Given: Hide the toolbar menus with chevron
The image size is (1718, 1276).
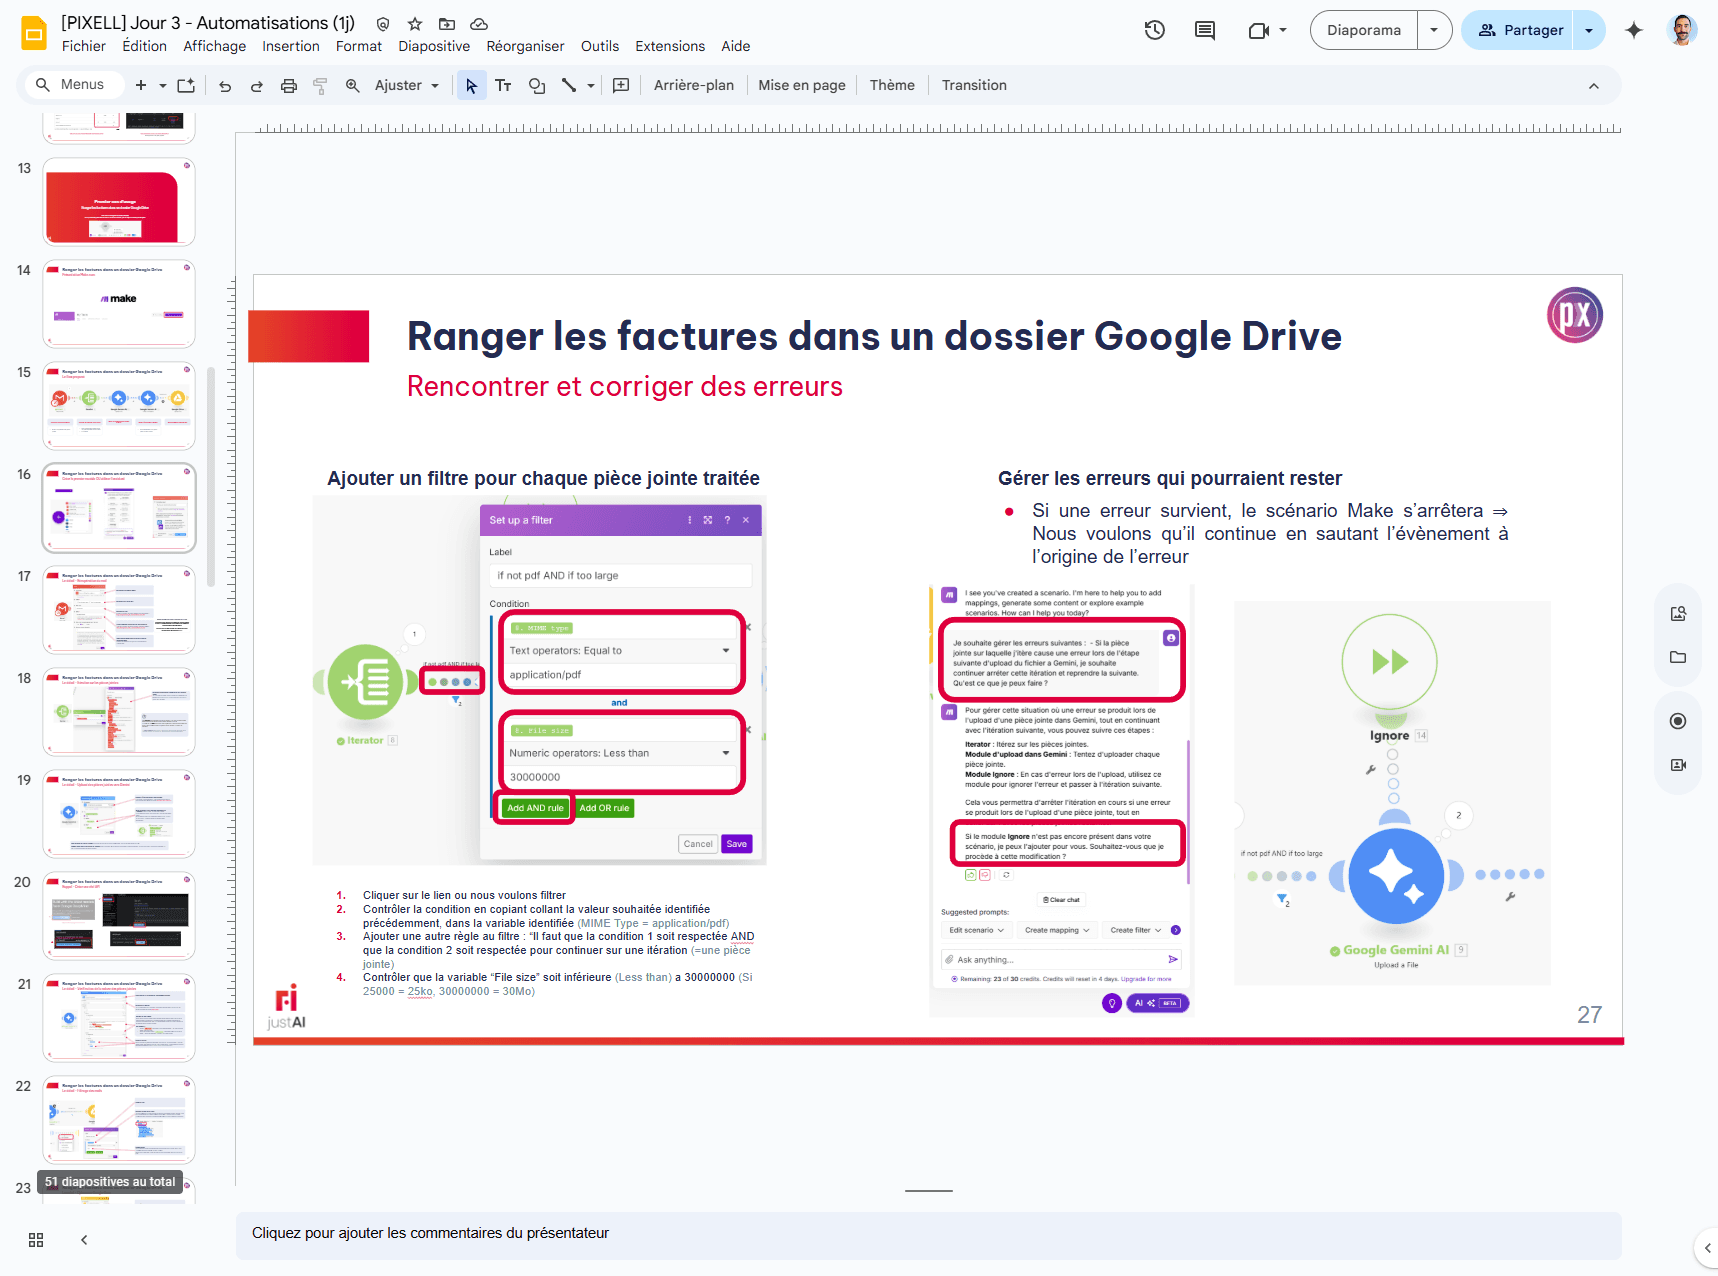Looking at the screenshot, I should pos(1594,86).
